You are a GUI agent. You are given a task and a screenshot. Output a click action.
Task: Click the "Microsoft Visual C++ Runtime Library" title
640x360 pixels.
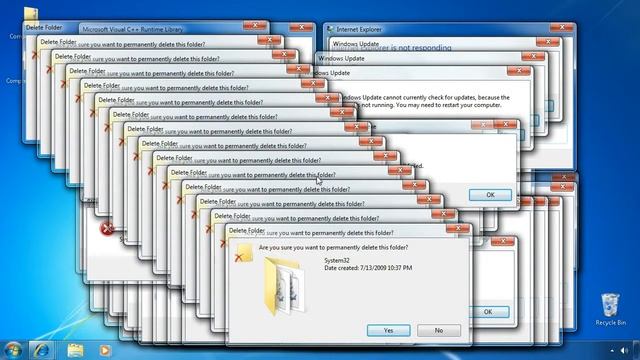pyautogui.click(x=133, y=29)
